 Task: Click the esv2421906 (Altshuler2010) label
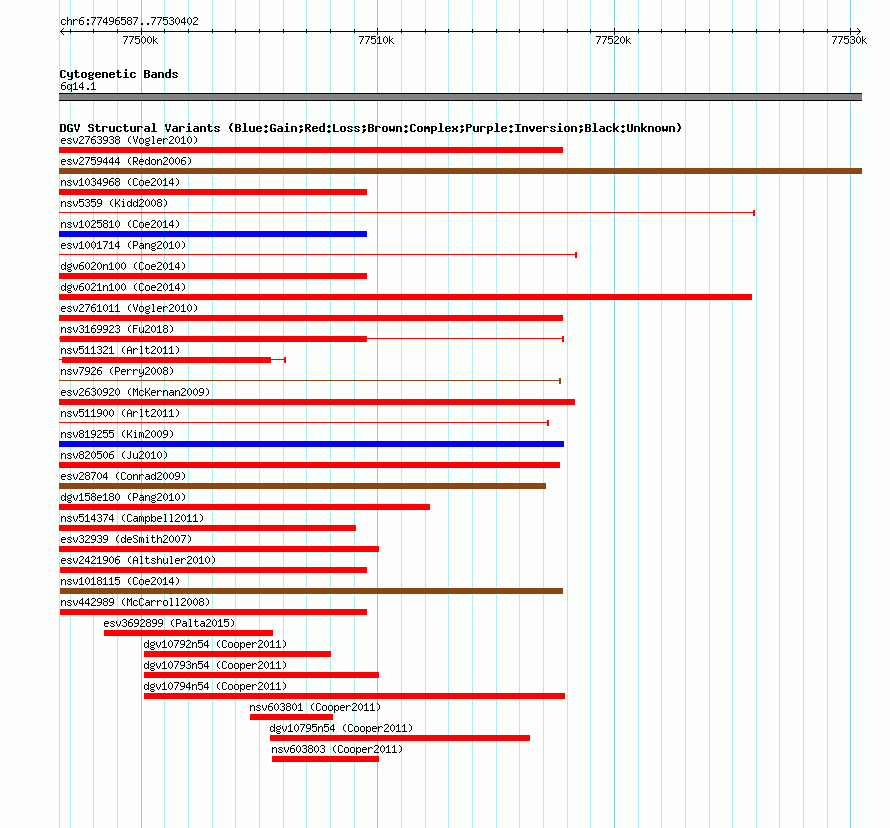pyautogui.click(x=138, y=560)
